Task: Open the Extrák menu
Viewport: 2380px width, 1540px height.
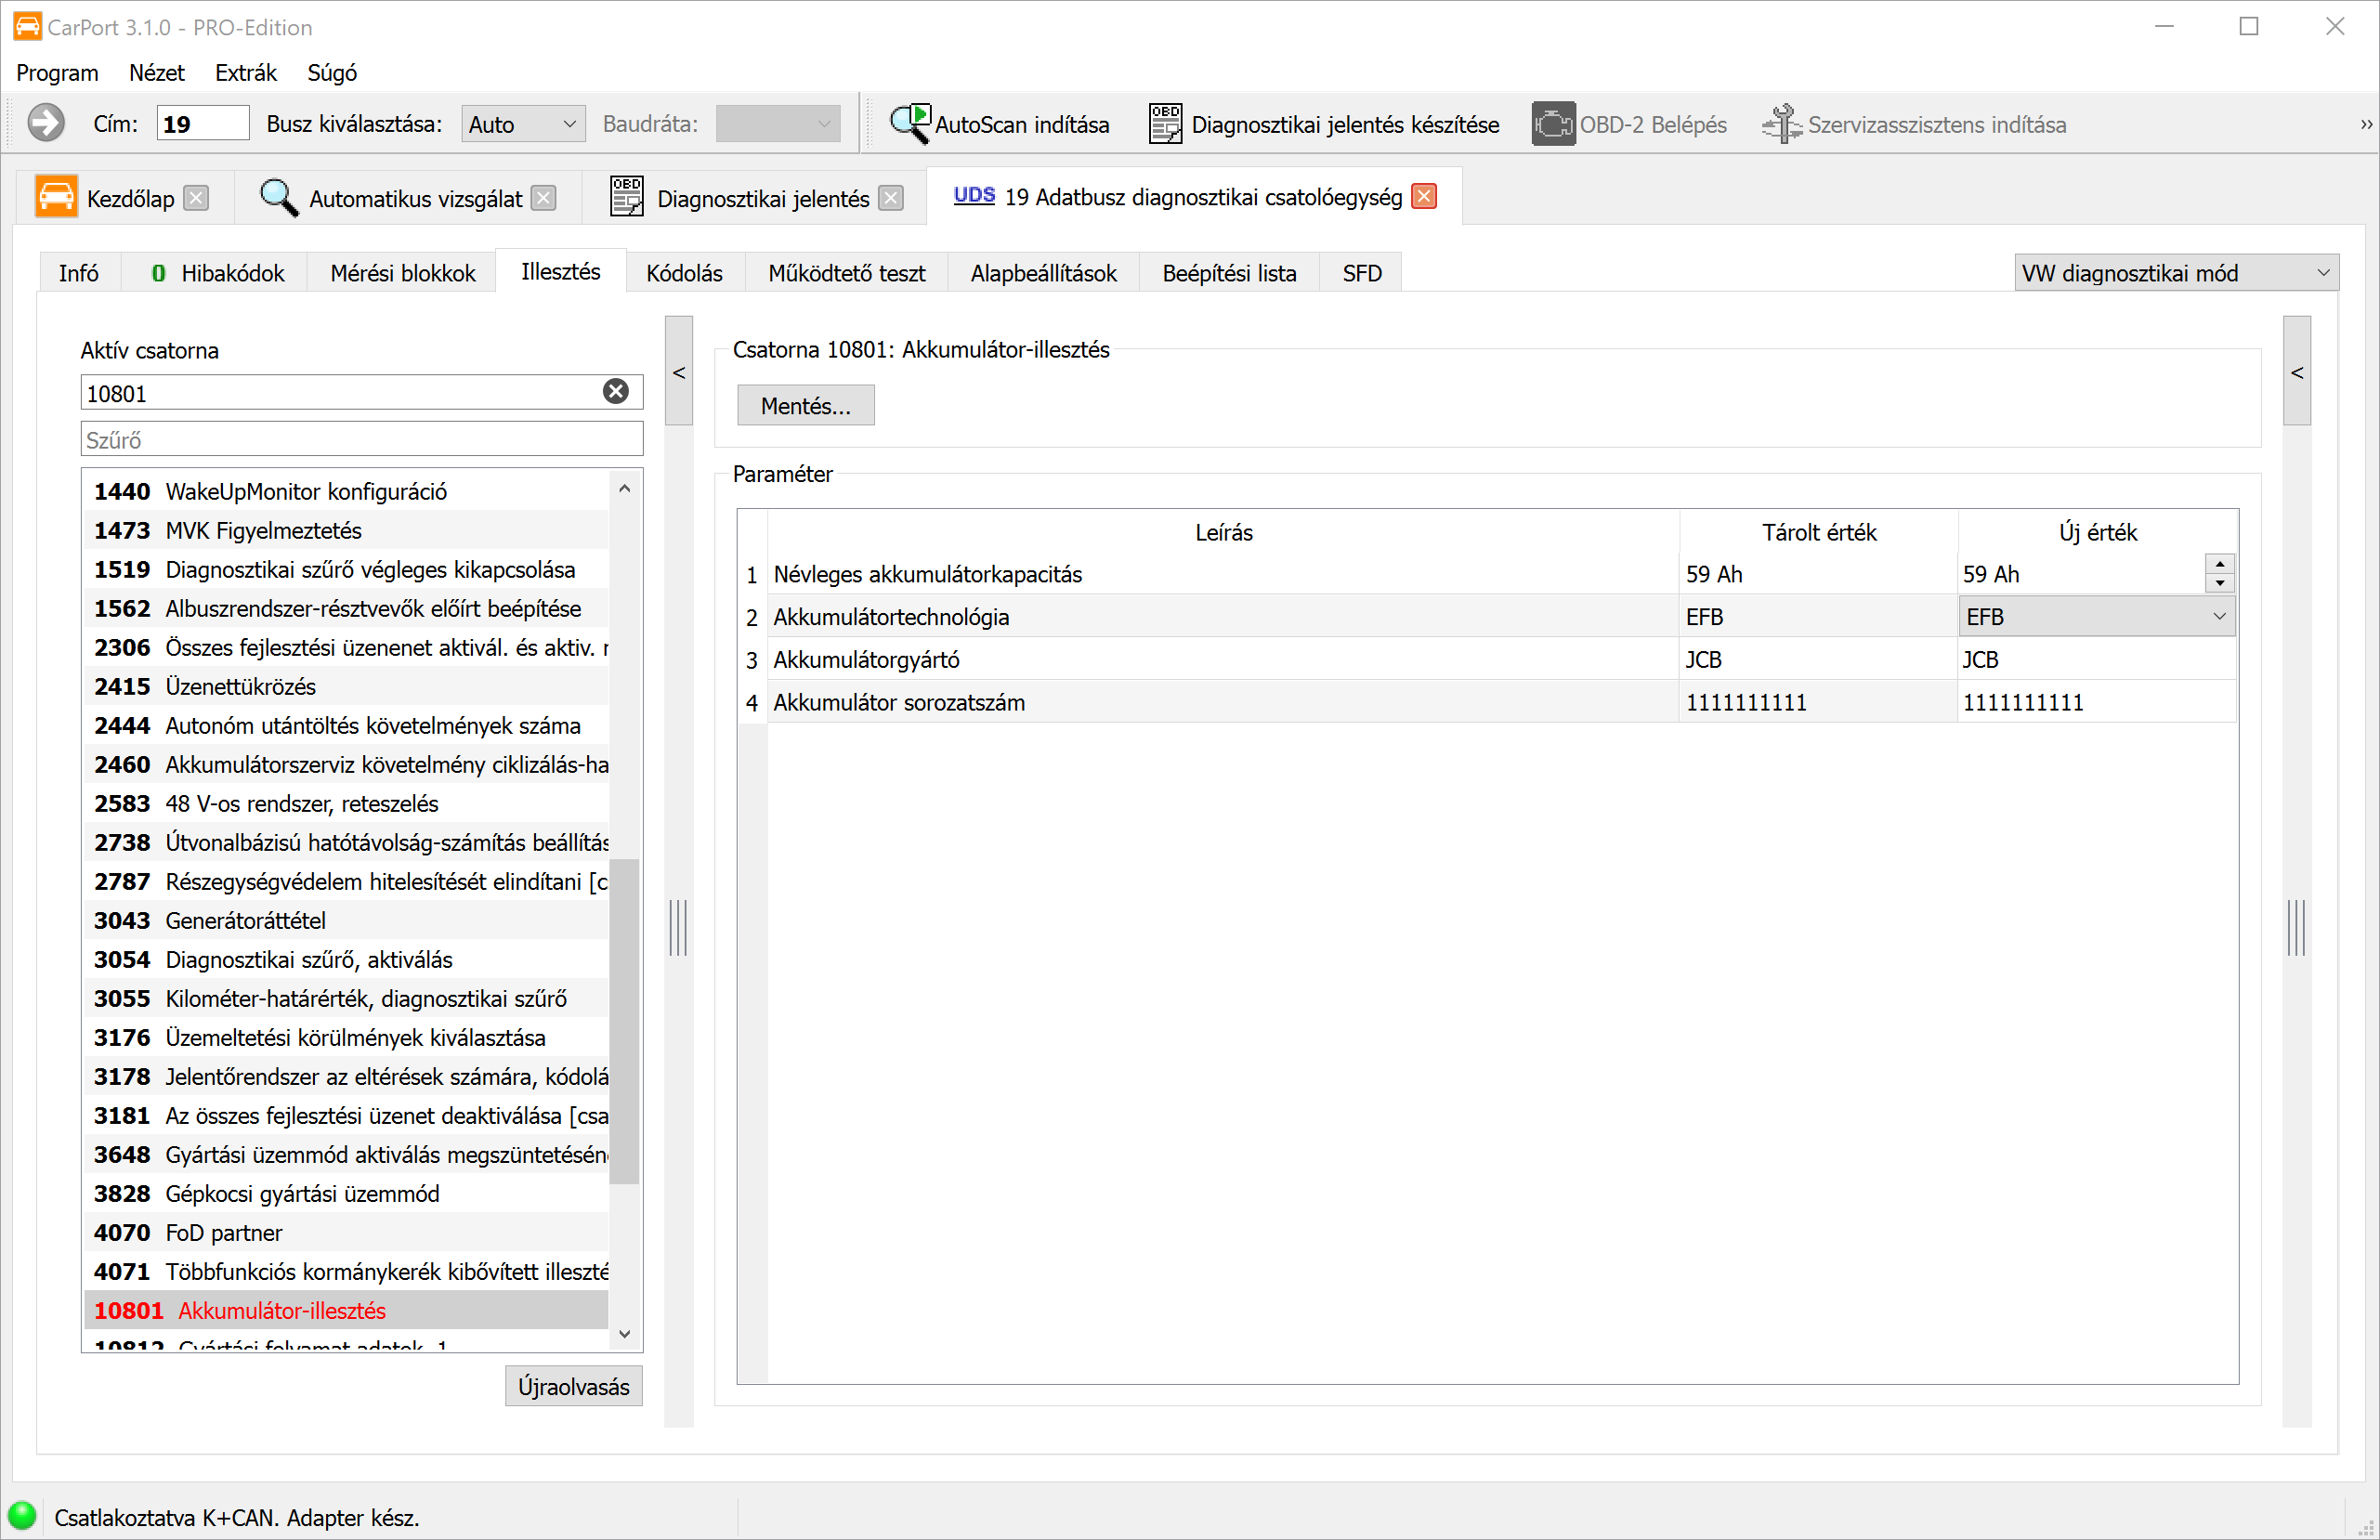Action: 245,73
